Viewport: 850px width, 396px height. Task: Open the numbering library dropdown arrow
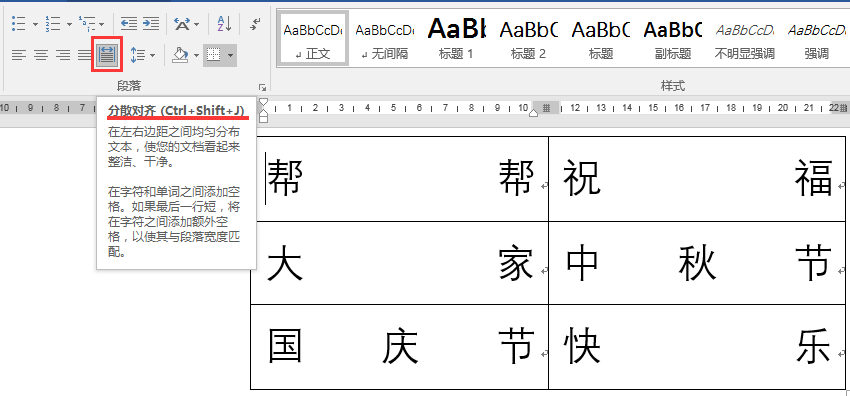69,24
